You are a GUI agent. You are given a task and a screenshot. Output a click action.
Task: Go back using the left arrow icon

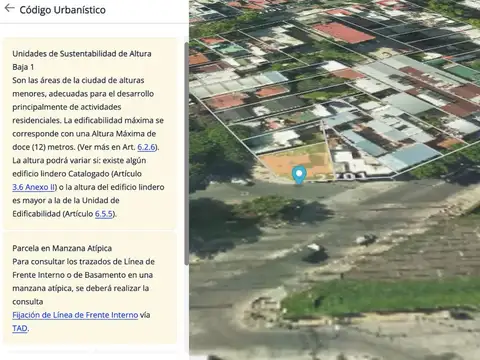[9, 8]
